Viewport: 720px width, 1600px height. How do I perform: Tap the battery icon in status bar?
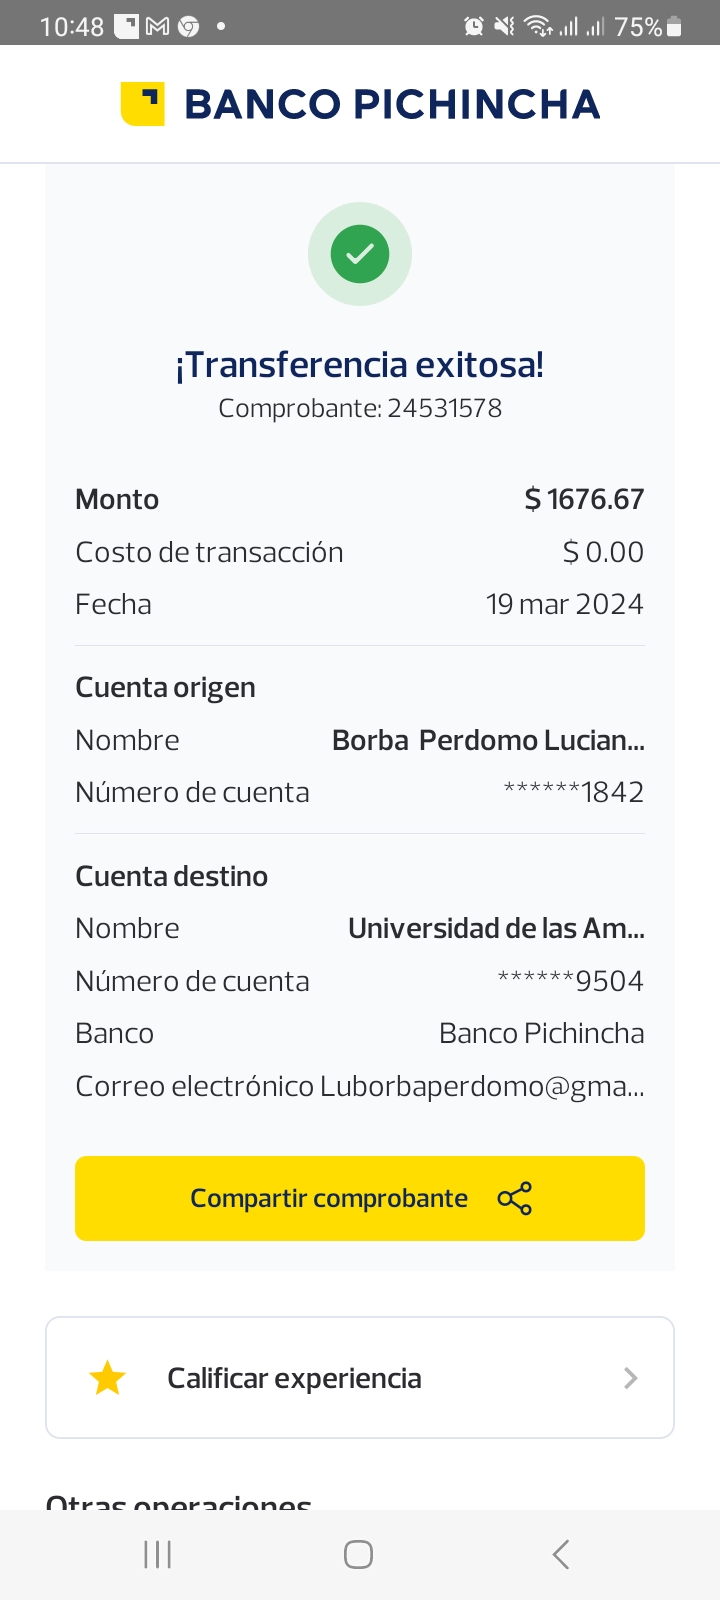tap(675, 26)
